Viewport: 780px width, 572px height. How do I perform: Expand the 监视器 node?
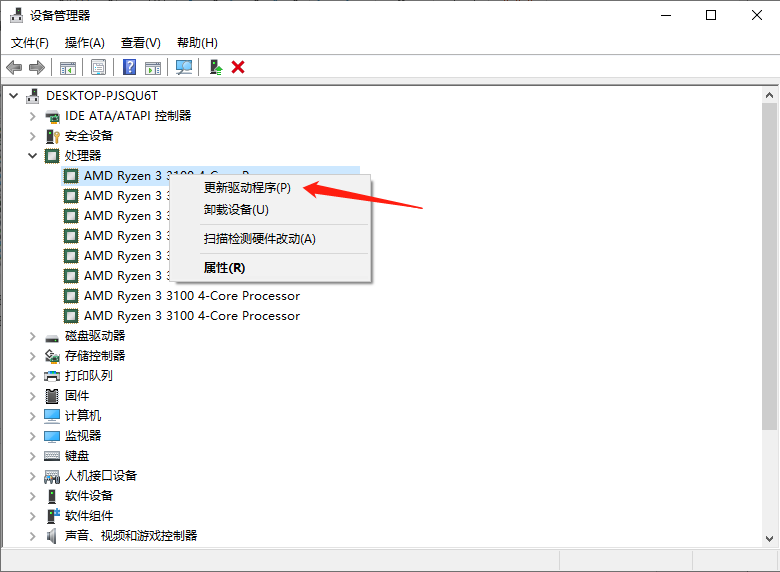coord(33,436)
